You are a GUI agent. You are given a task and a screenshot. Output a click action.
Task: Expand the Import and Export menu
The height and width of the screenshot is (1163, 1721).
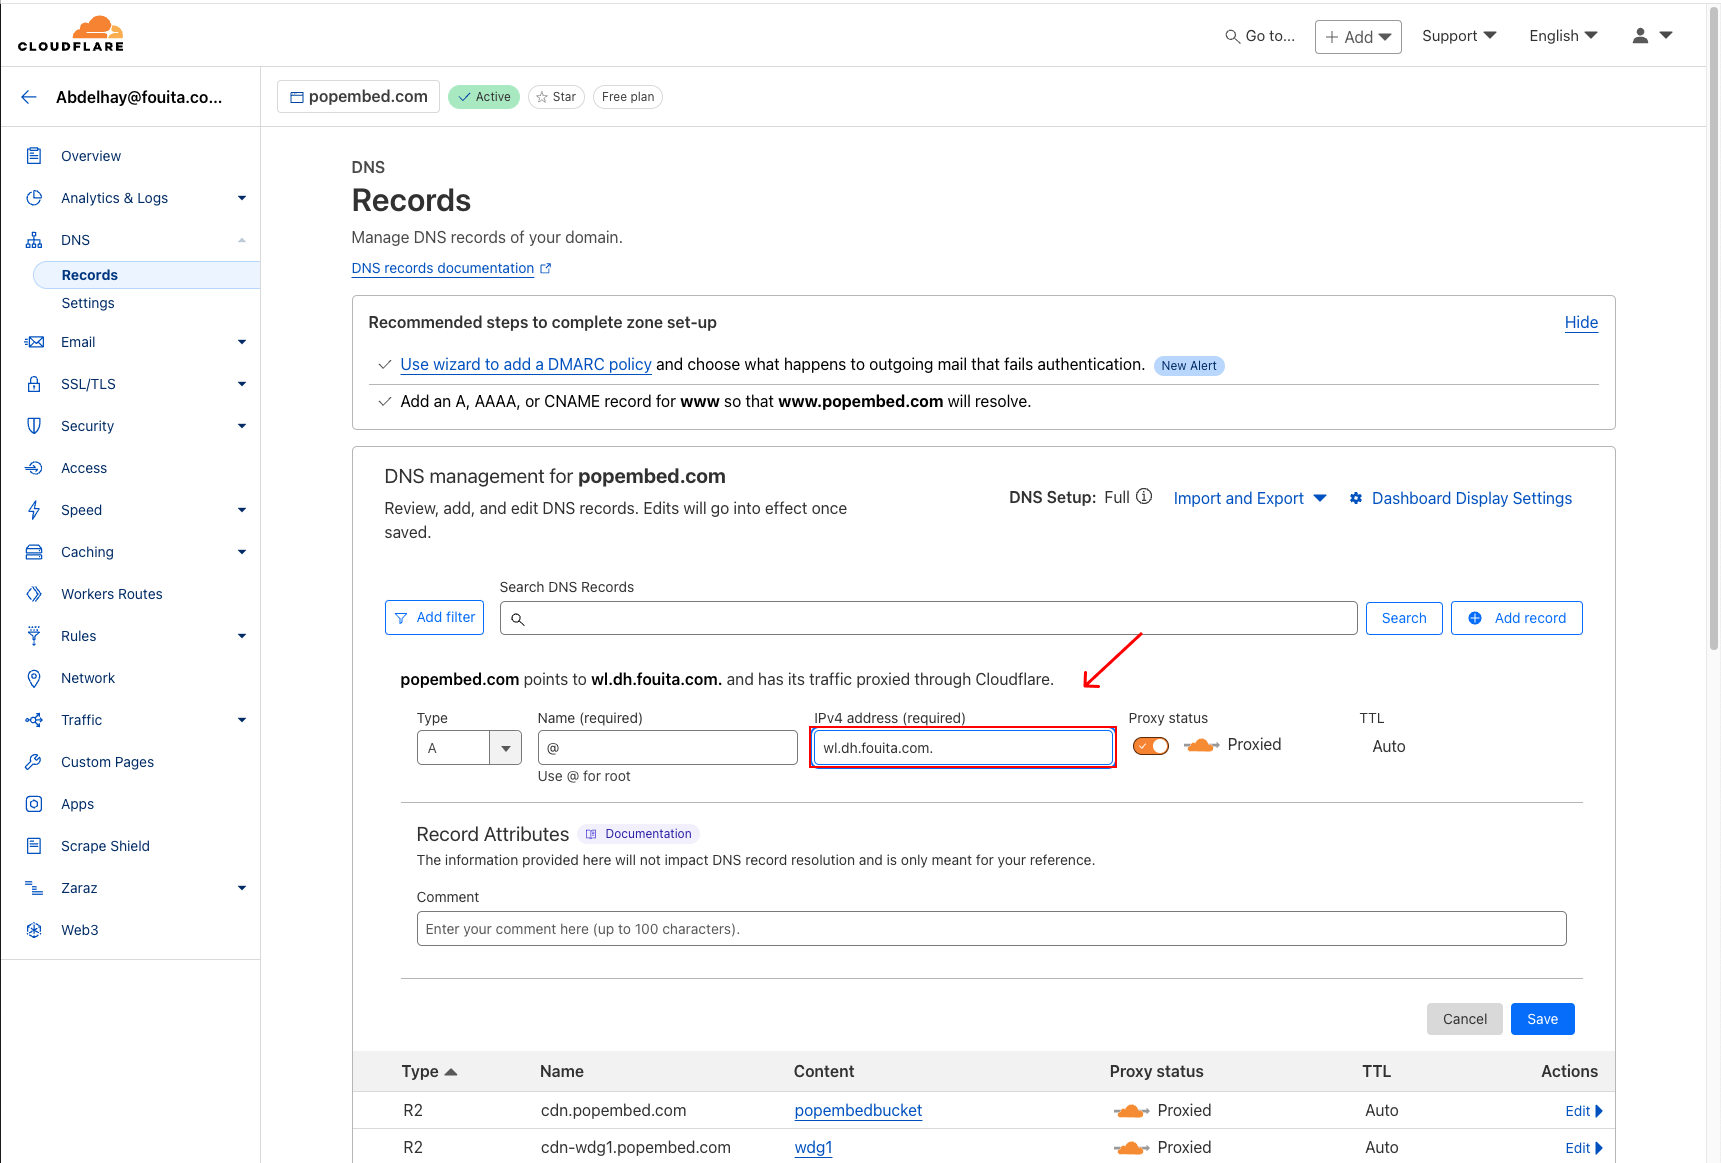pos(1250,498)
